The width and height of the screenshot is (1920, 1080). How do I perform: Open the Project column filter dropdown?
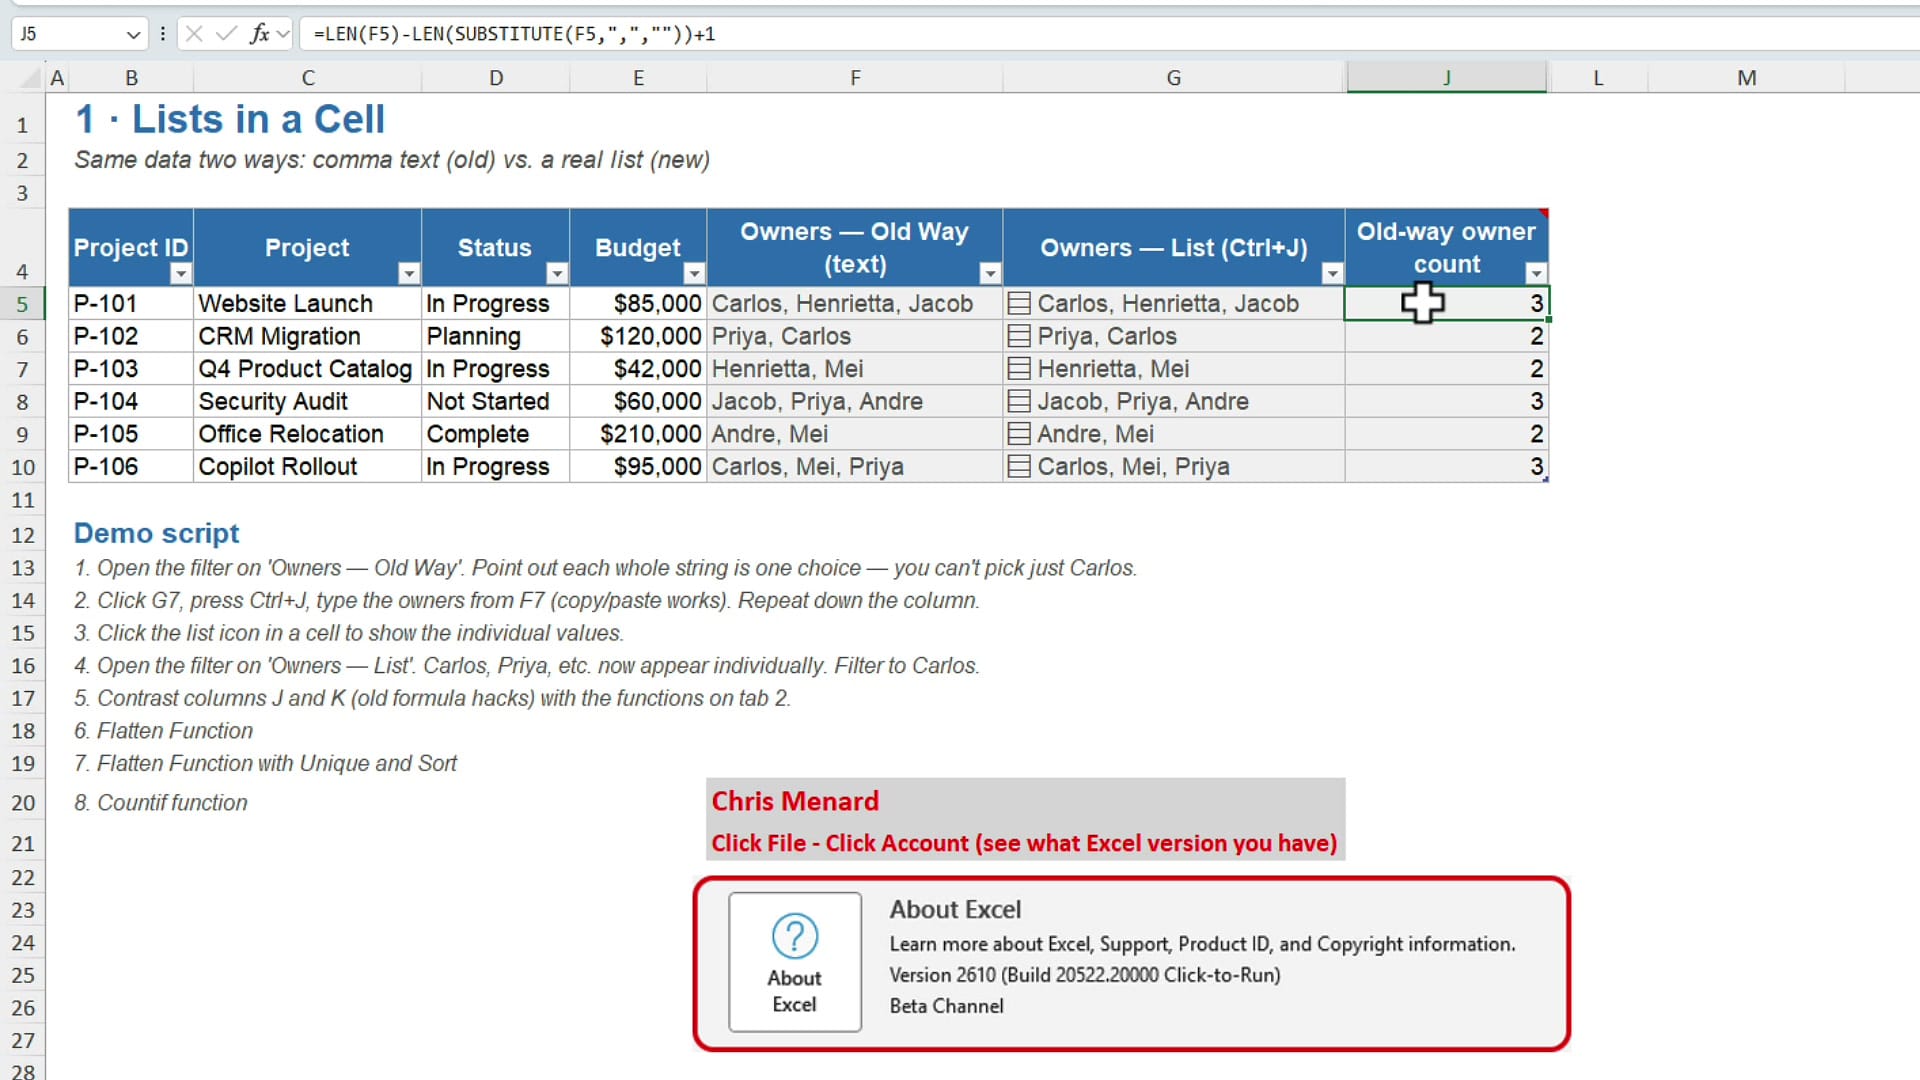tap(408, 274)
